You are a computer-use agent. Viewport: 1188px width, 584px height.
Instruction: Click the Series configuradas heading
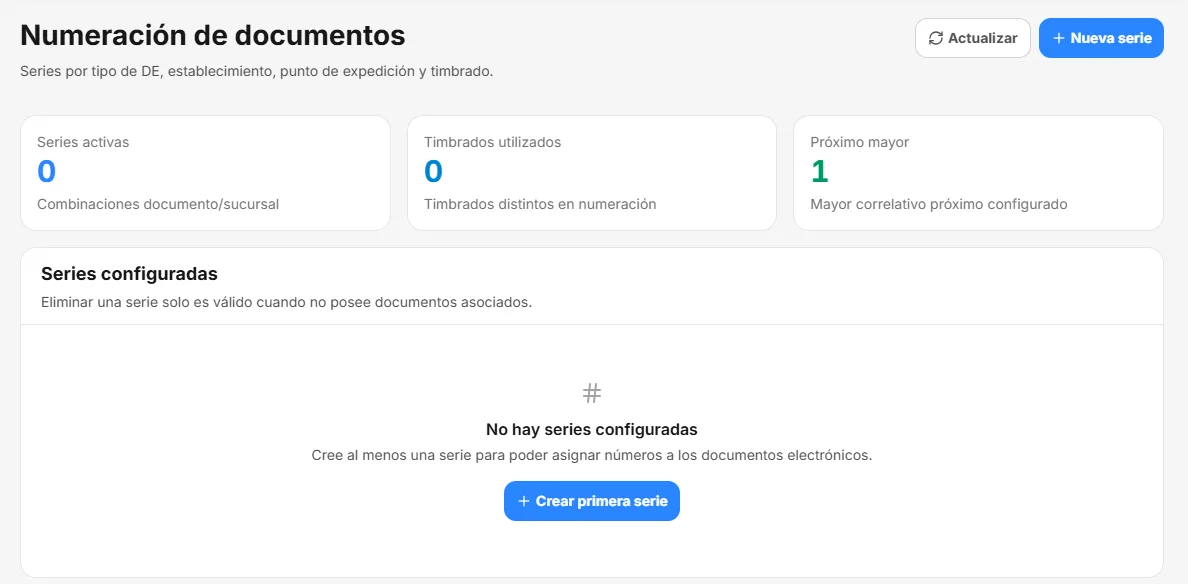[x=130, y=273]
